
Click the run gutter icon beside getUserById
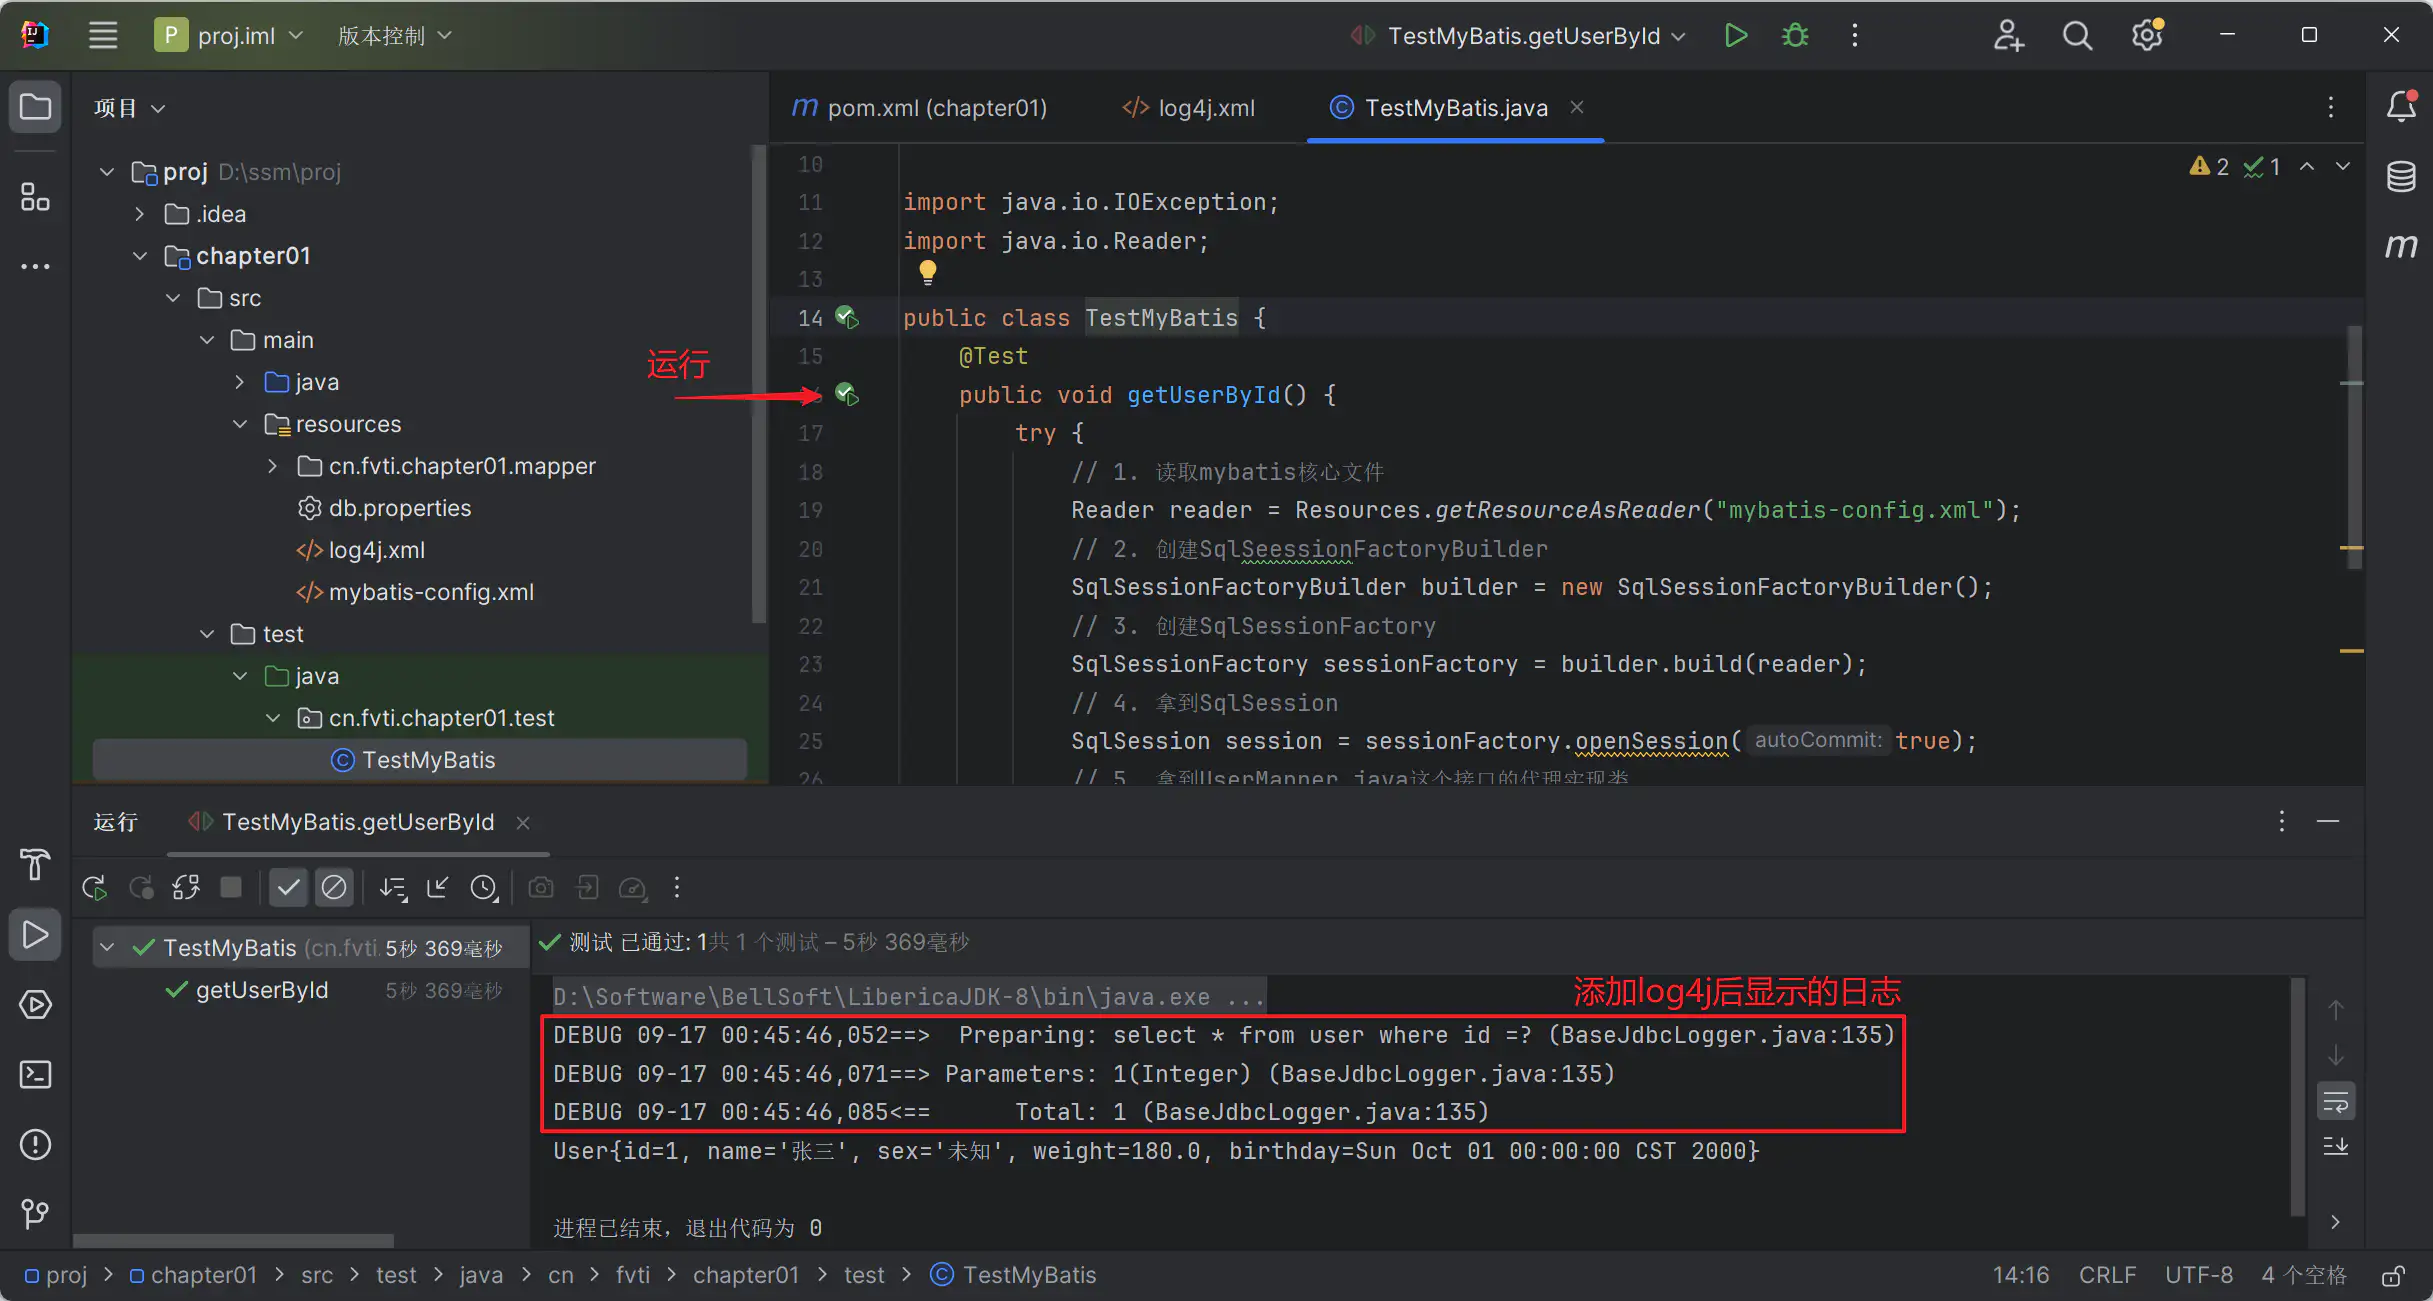[x=847, y=395]
